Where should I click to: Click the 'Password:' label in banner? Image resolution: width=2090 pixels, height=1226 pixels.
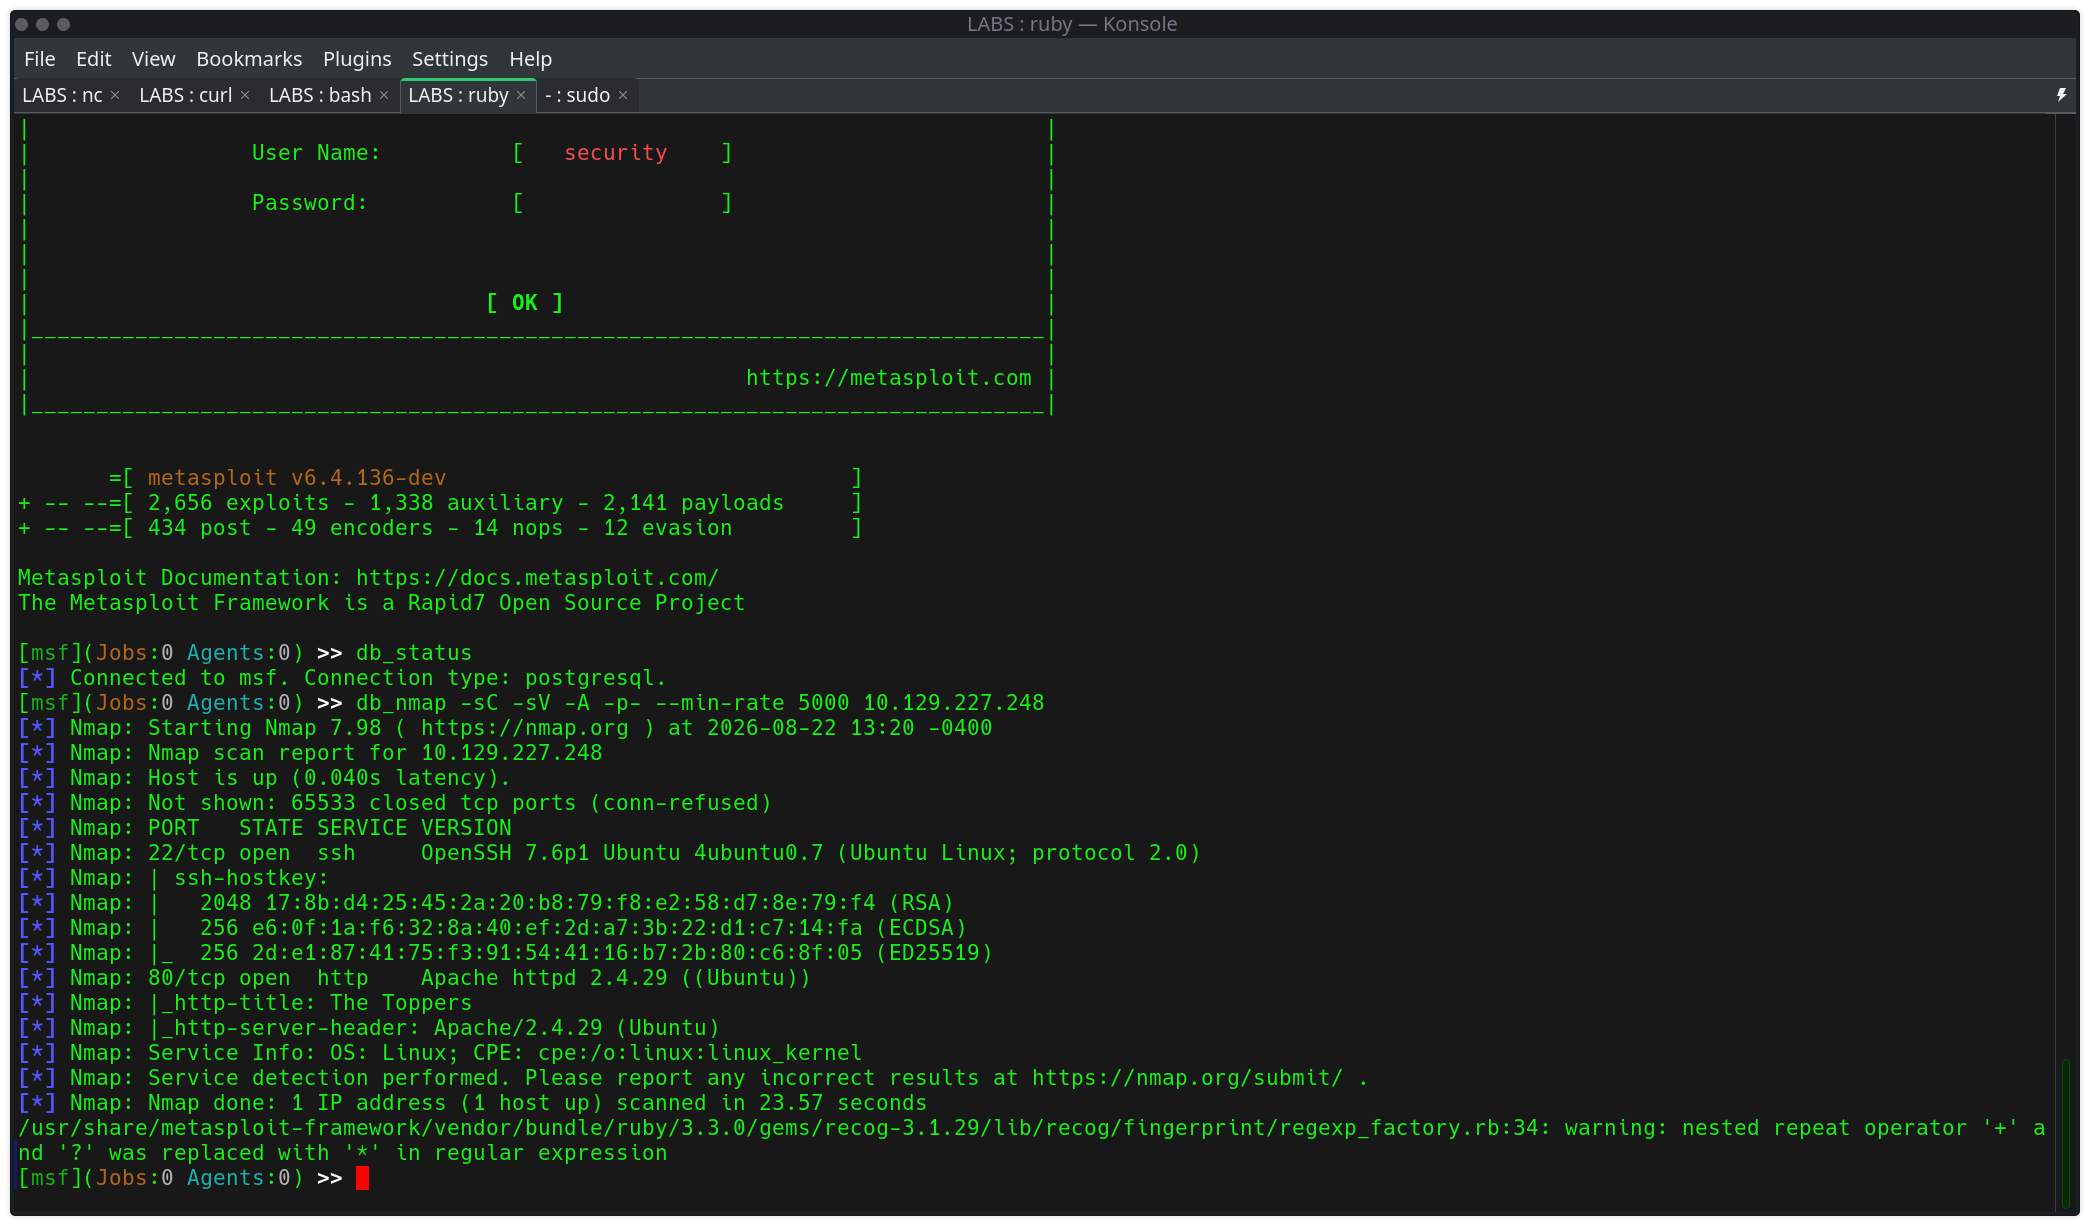tap(309, 203)
